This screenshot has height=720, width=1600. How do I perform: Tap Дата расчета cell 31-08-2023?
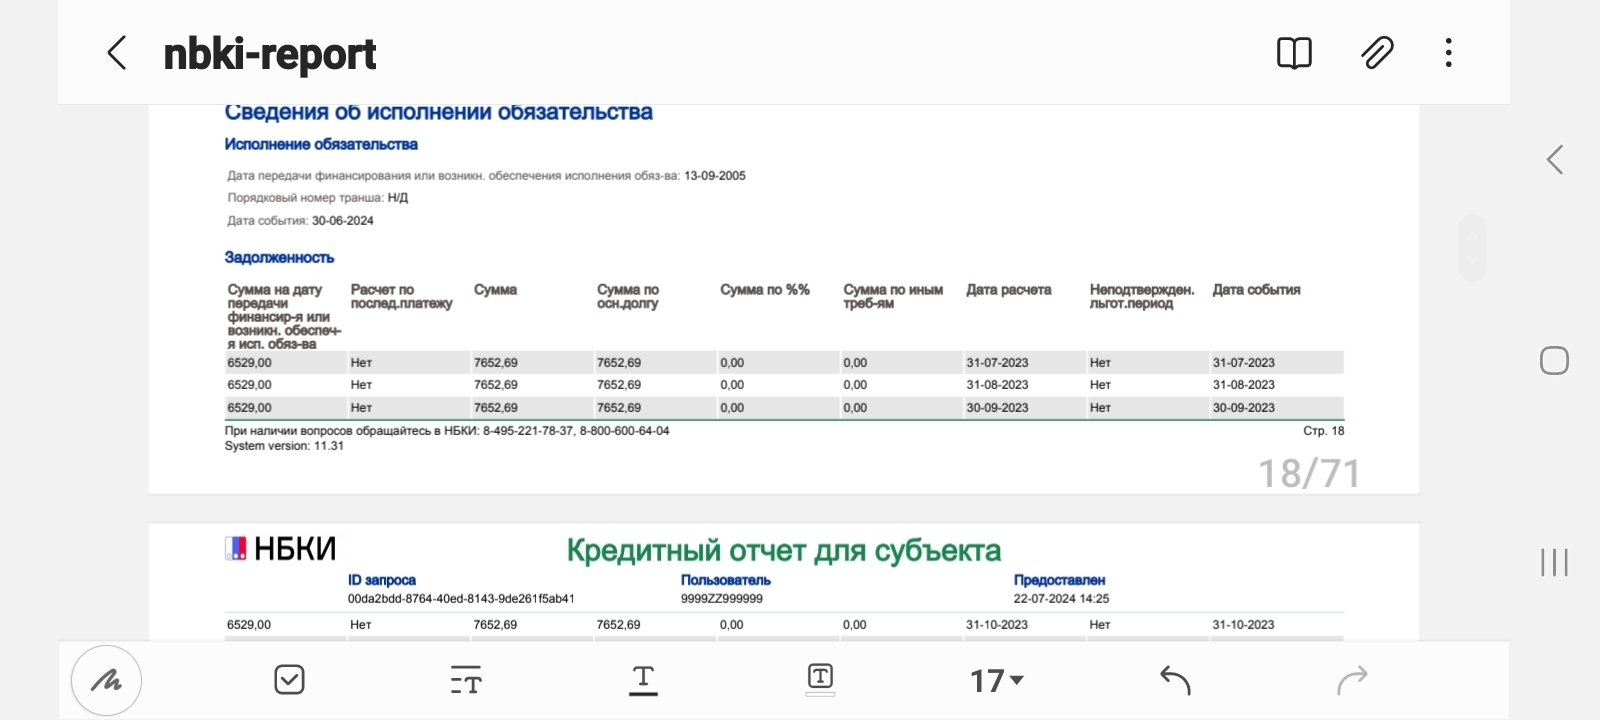(x=997, y=385)
